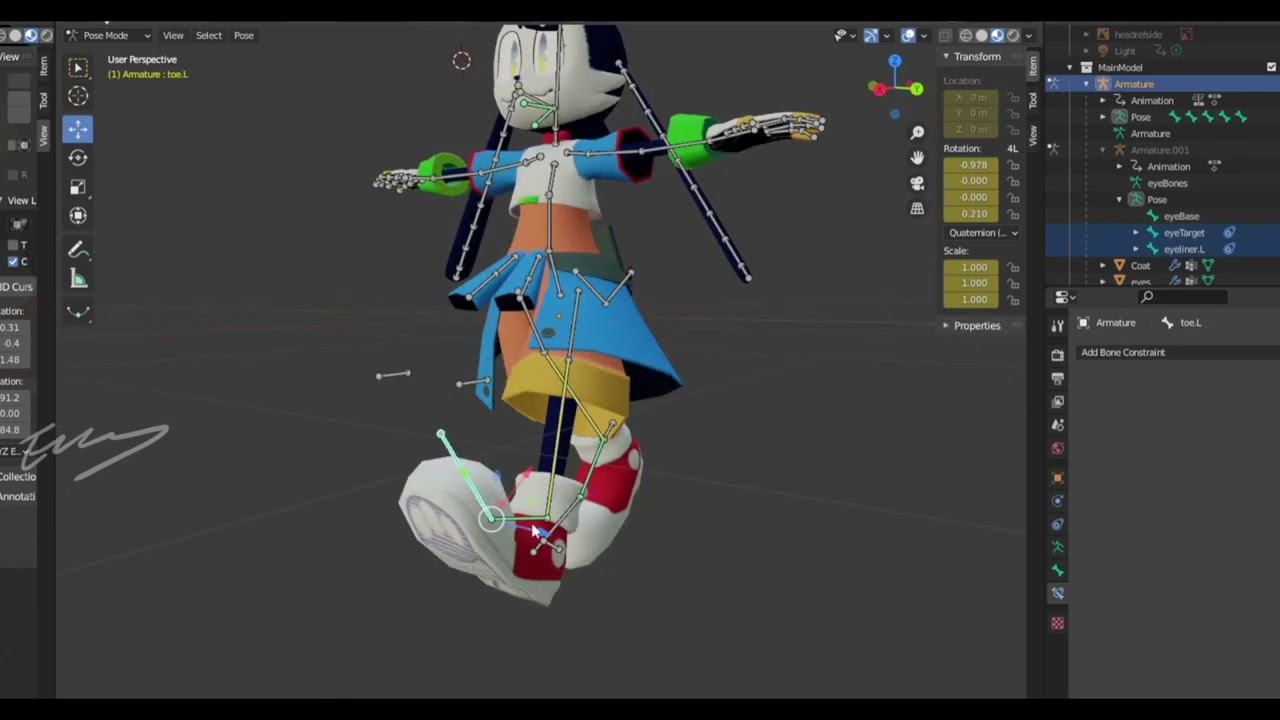The width and height of the screenshot is (1280, 720).
Task: Open viewport shading options dropdown arrow
Action: point(1028,36)
